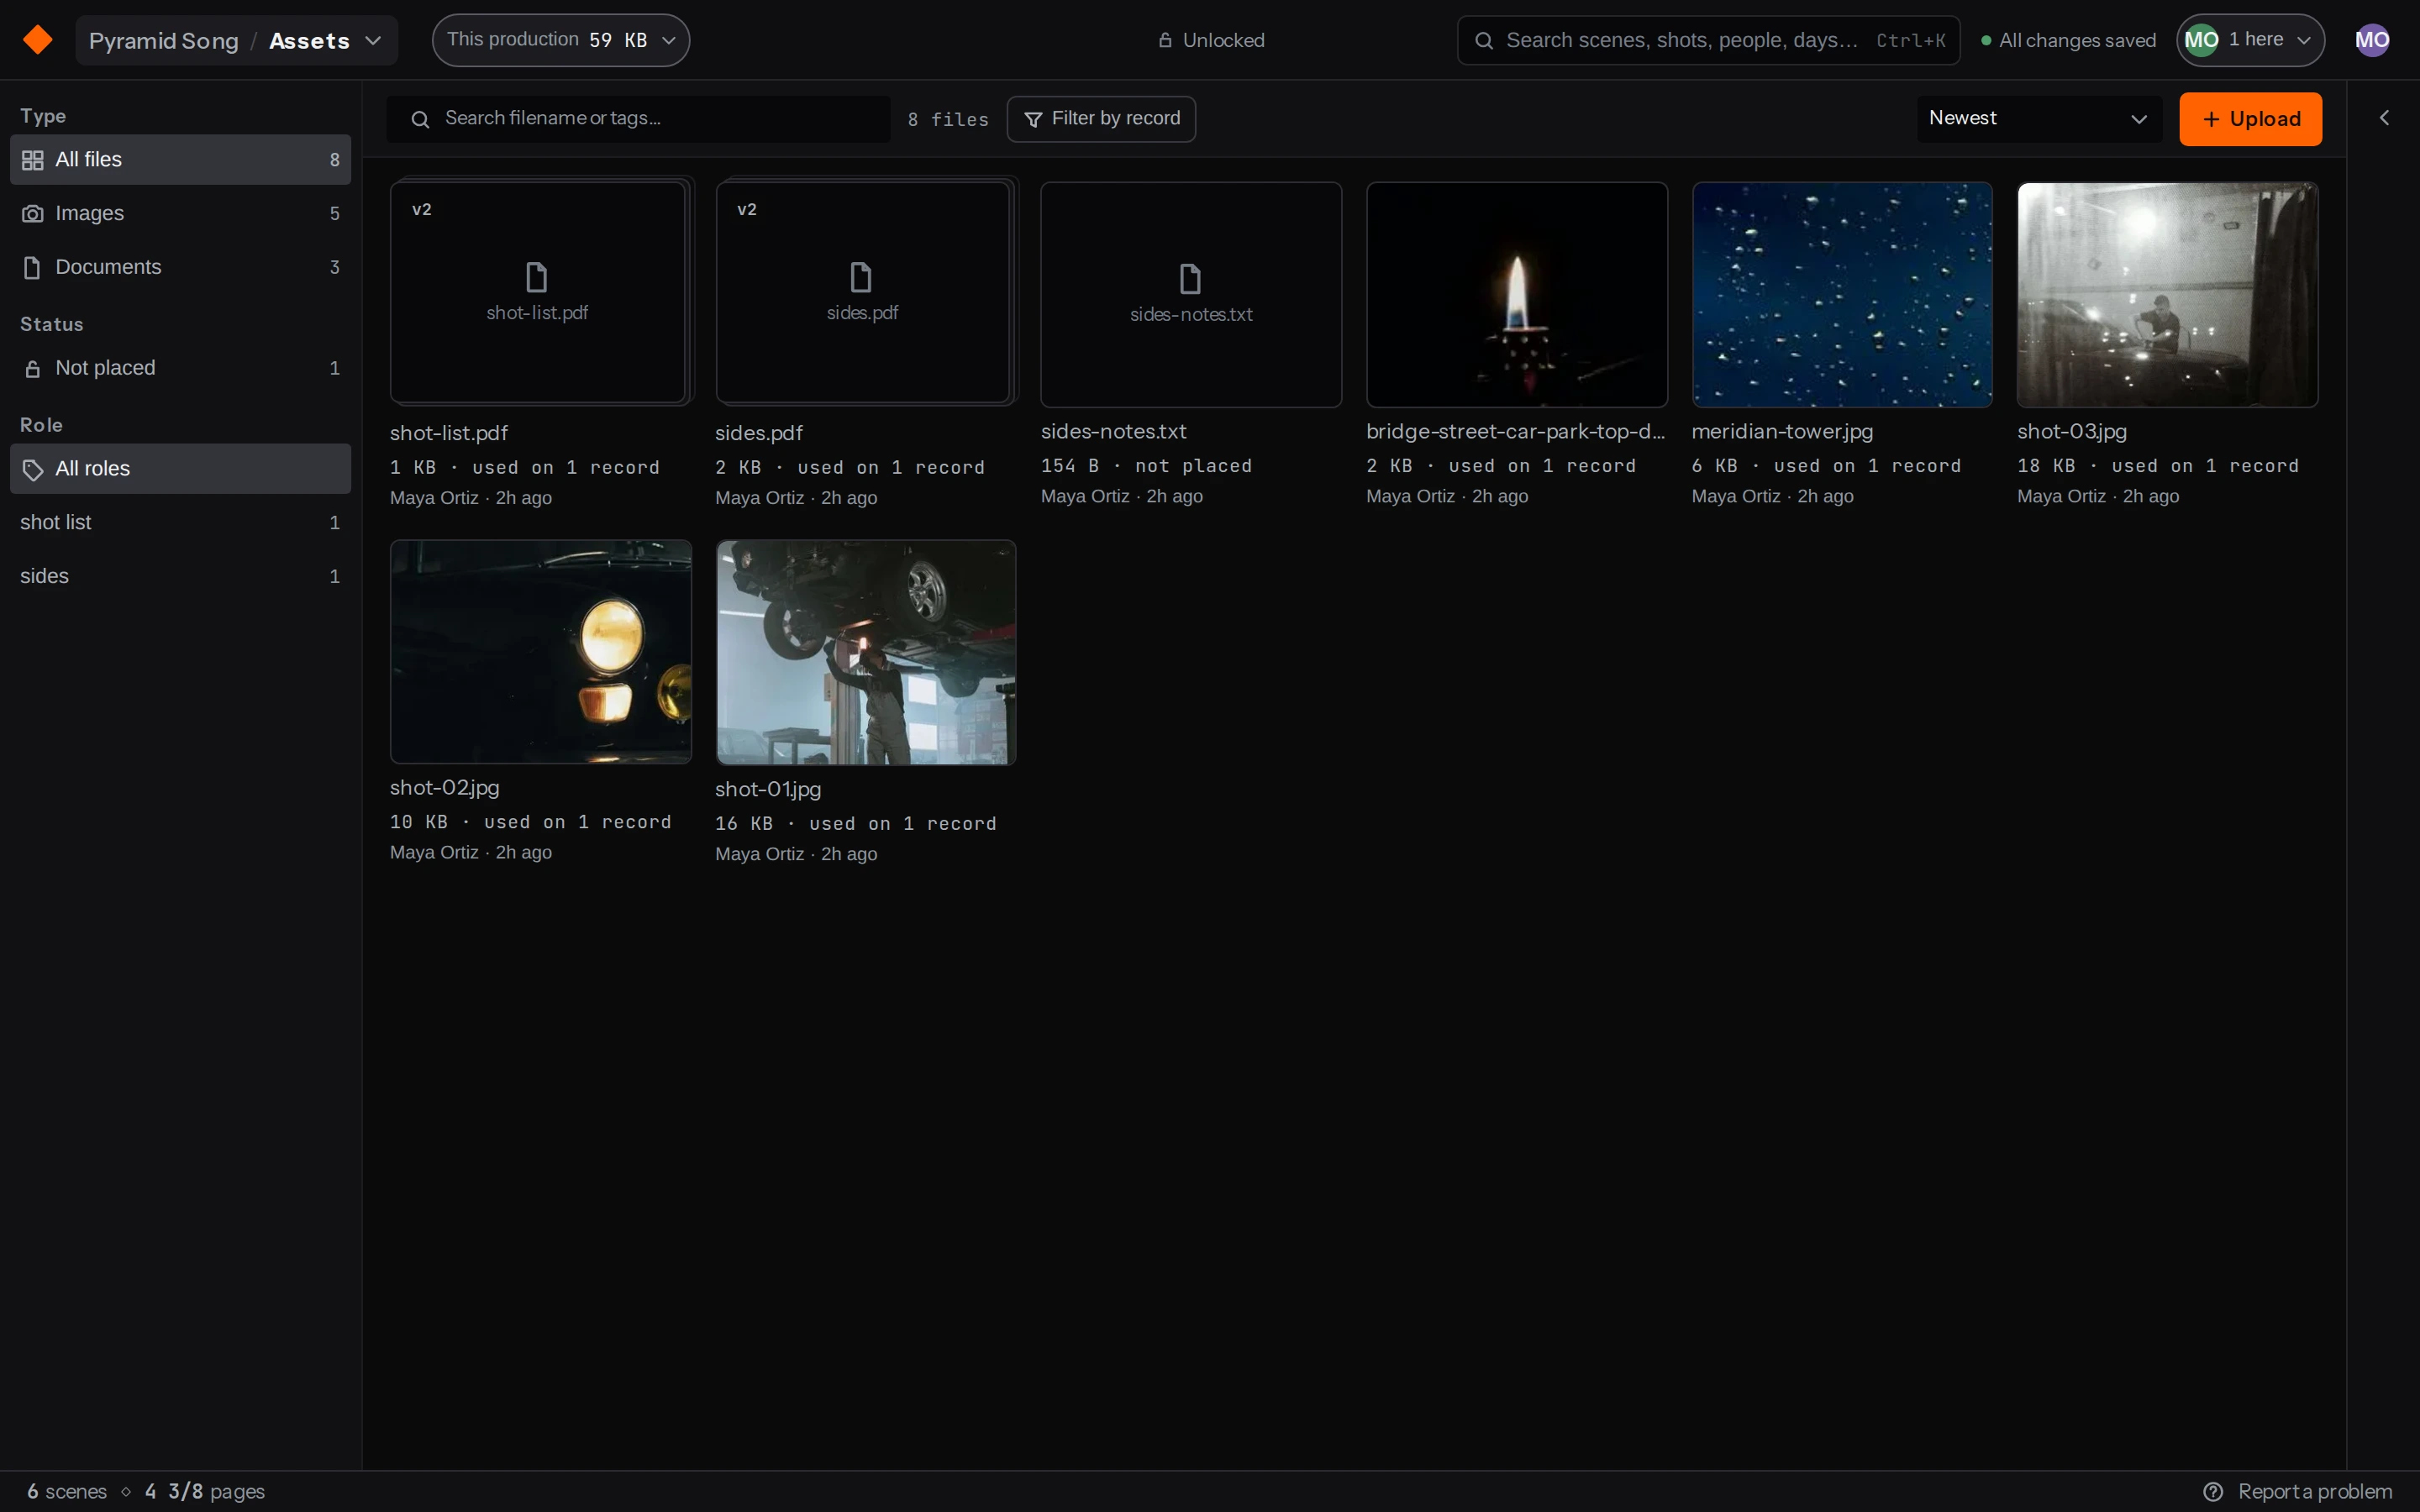
Task: Filter by Not placed status
Action: (180, 368)
